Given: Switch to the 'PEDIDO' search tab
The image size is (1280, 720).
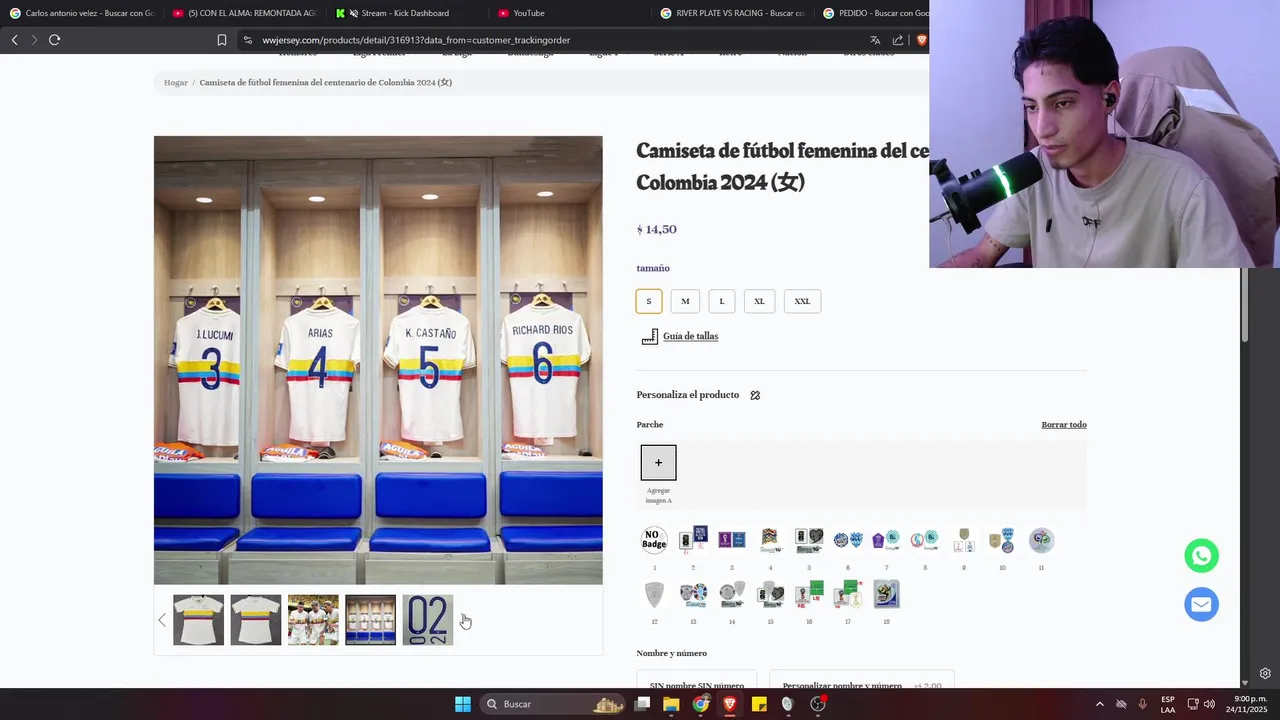Looking at the screenshot, I should click(x=876, y=13).
